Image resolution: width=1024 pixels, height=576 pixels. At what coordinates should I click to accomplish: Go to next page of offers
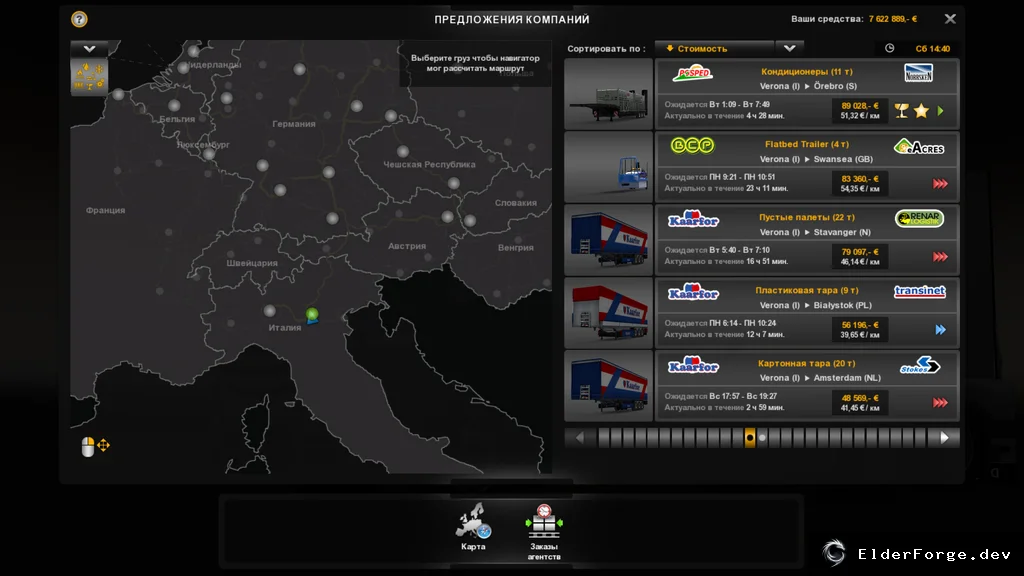click(x=944, y=438)
